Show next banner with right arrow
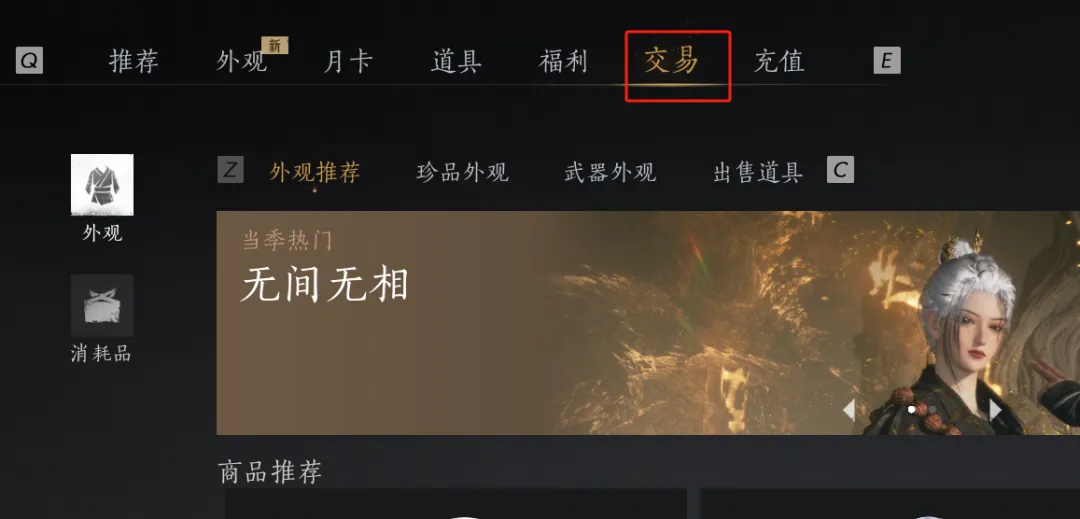This screenshot has height=519, width=1080. [x=995, y=410]
